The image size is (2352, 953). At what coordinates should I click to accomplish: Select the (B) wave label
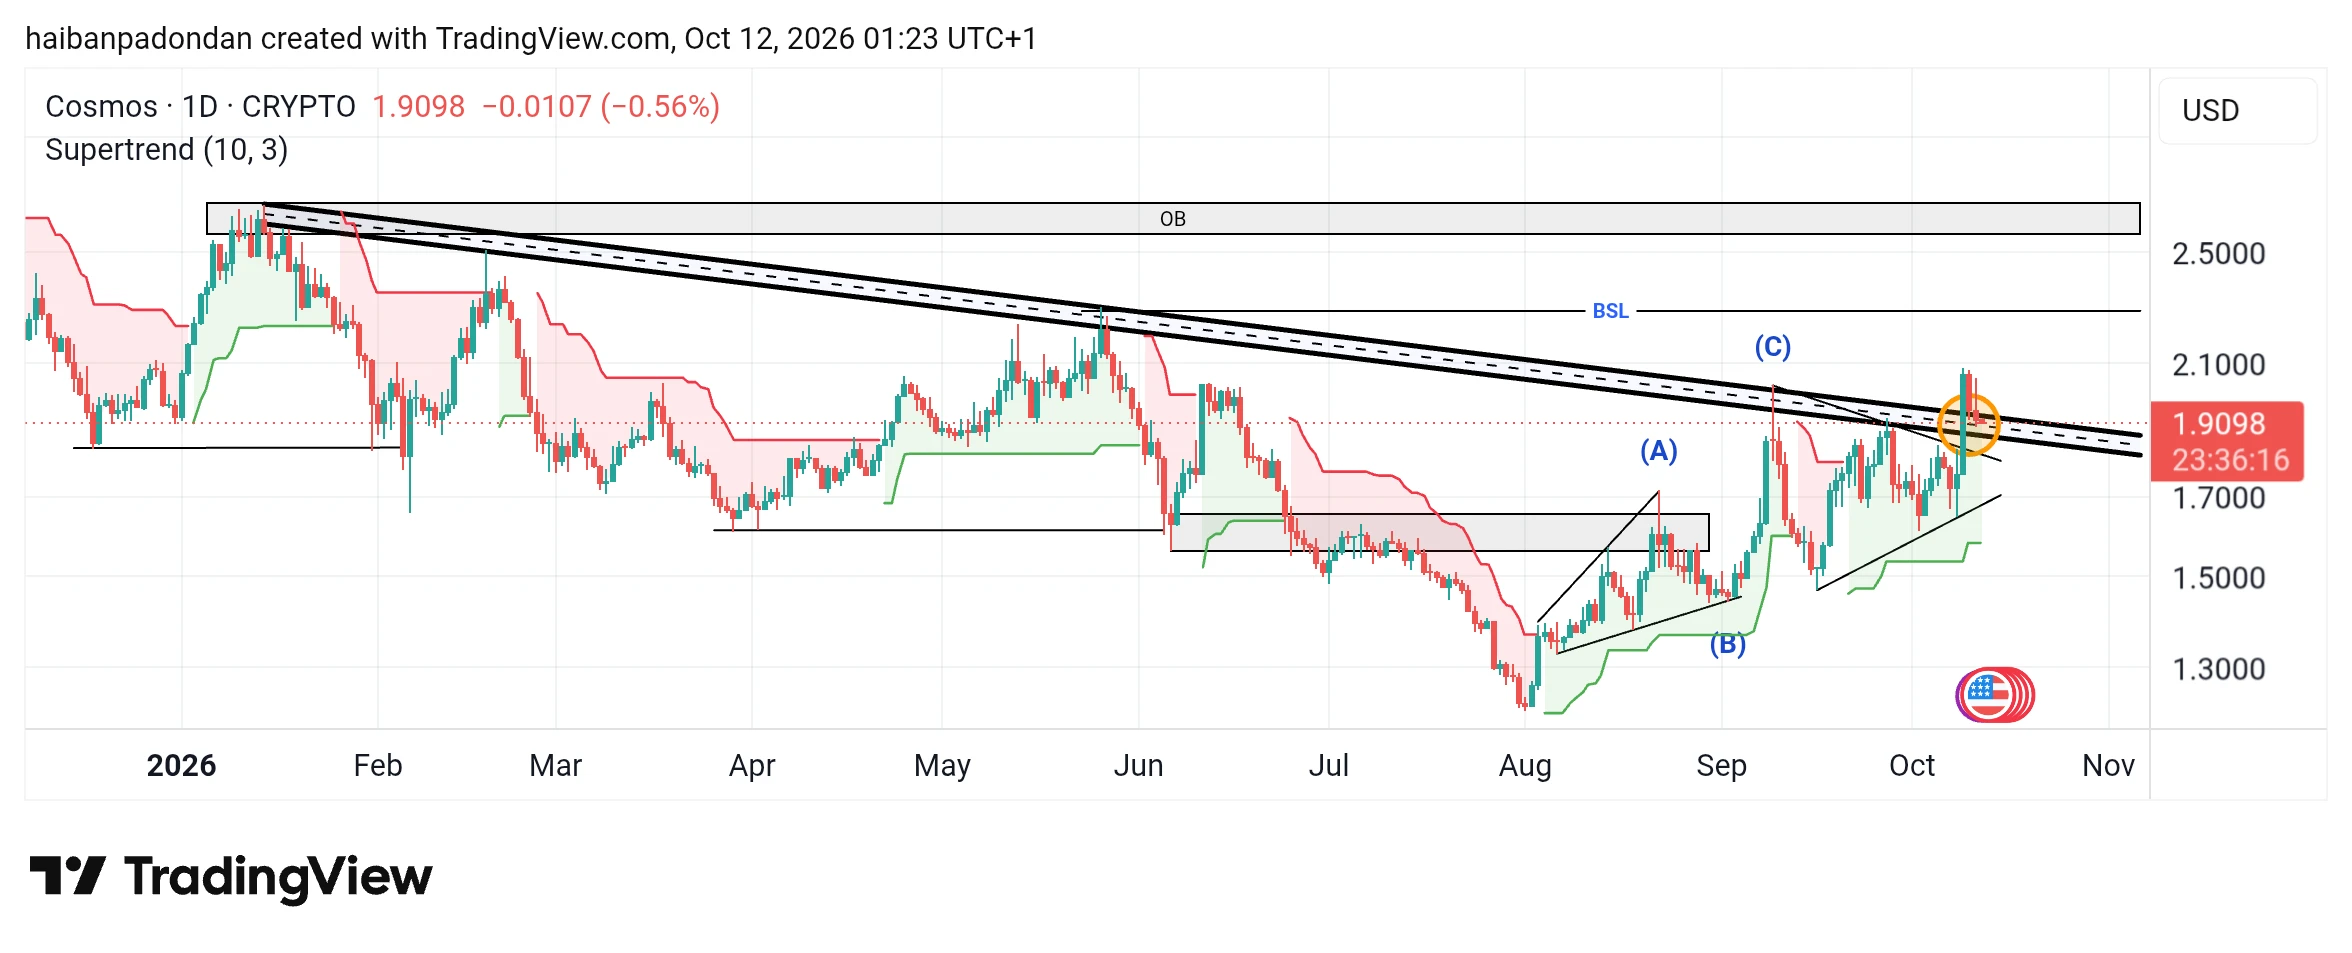click(x=1727, y=644)
